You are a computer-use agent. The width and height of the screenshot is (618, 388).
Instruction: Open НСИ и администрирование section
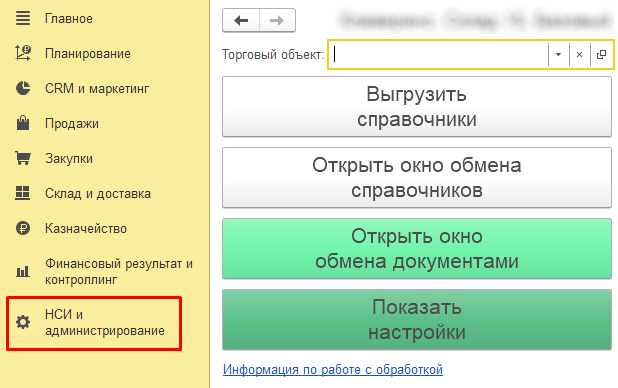coord(104,322)
